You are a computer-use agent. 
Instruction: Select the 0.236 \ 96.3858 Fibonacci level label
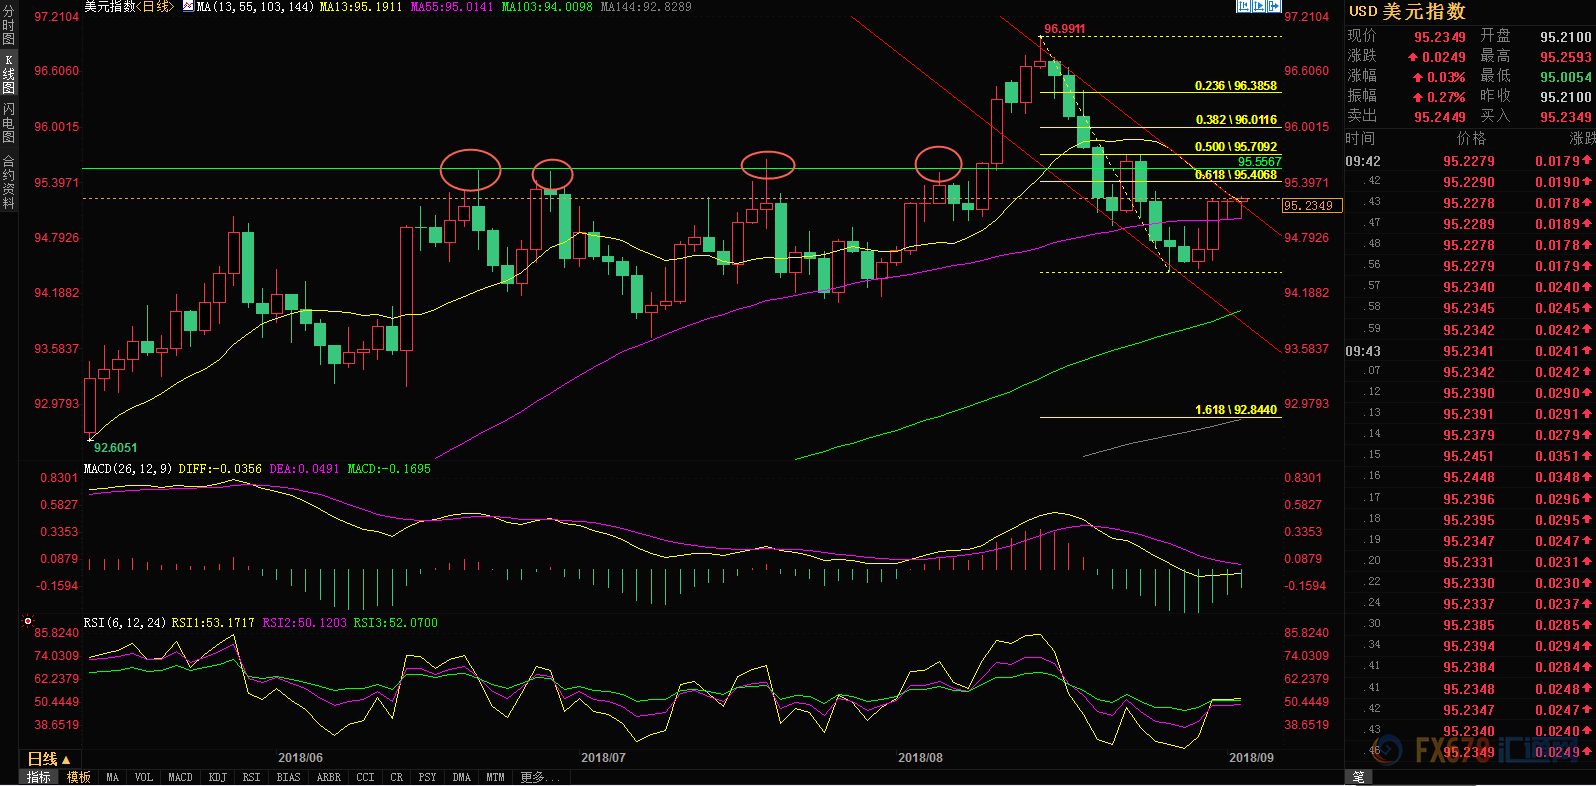[x=1236, y=86]
